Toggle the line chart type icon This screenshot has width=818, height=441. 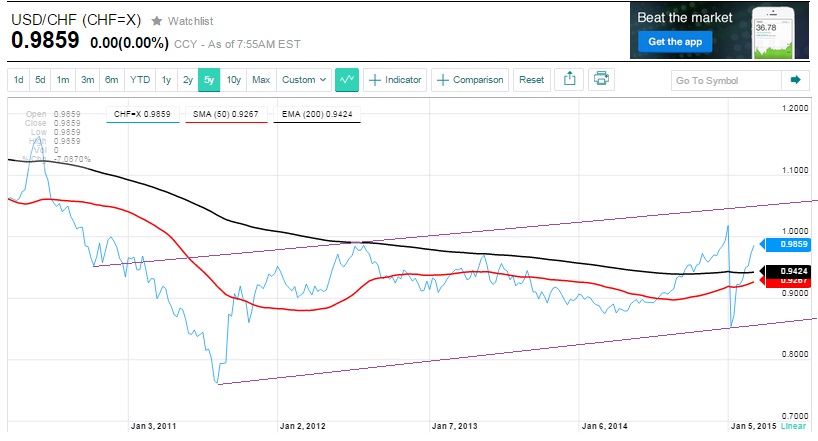pyautogui.click(x=347, y=80)
